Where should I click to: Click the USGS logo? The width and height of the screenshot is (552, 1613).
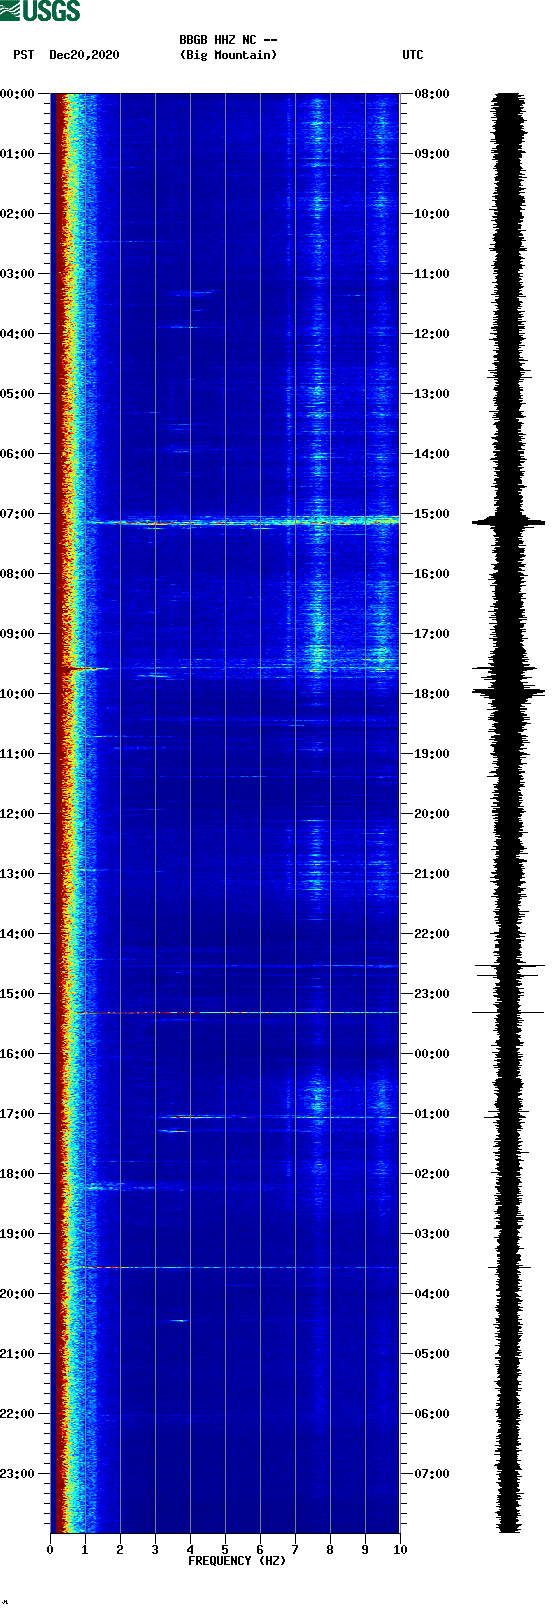(40, 11)
